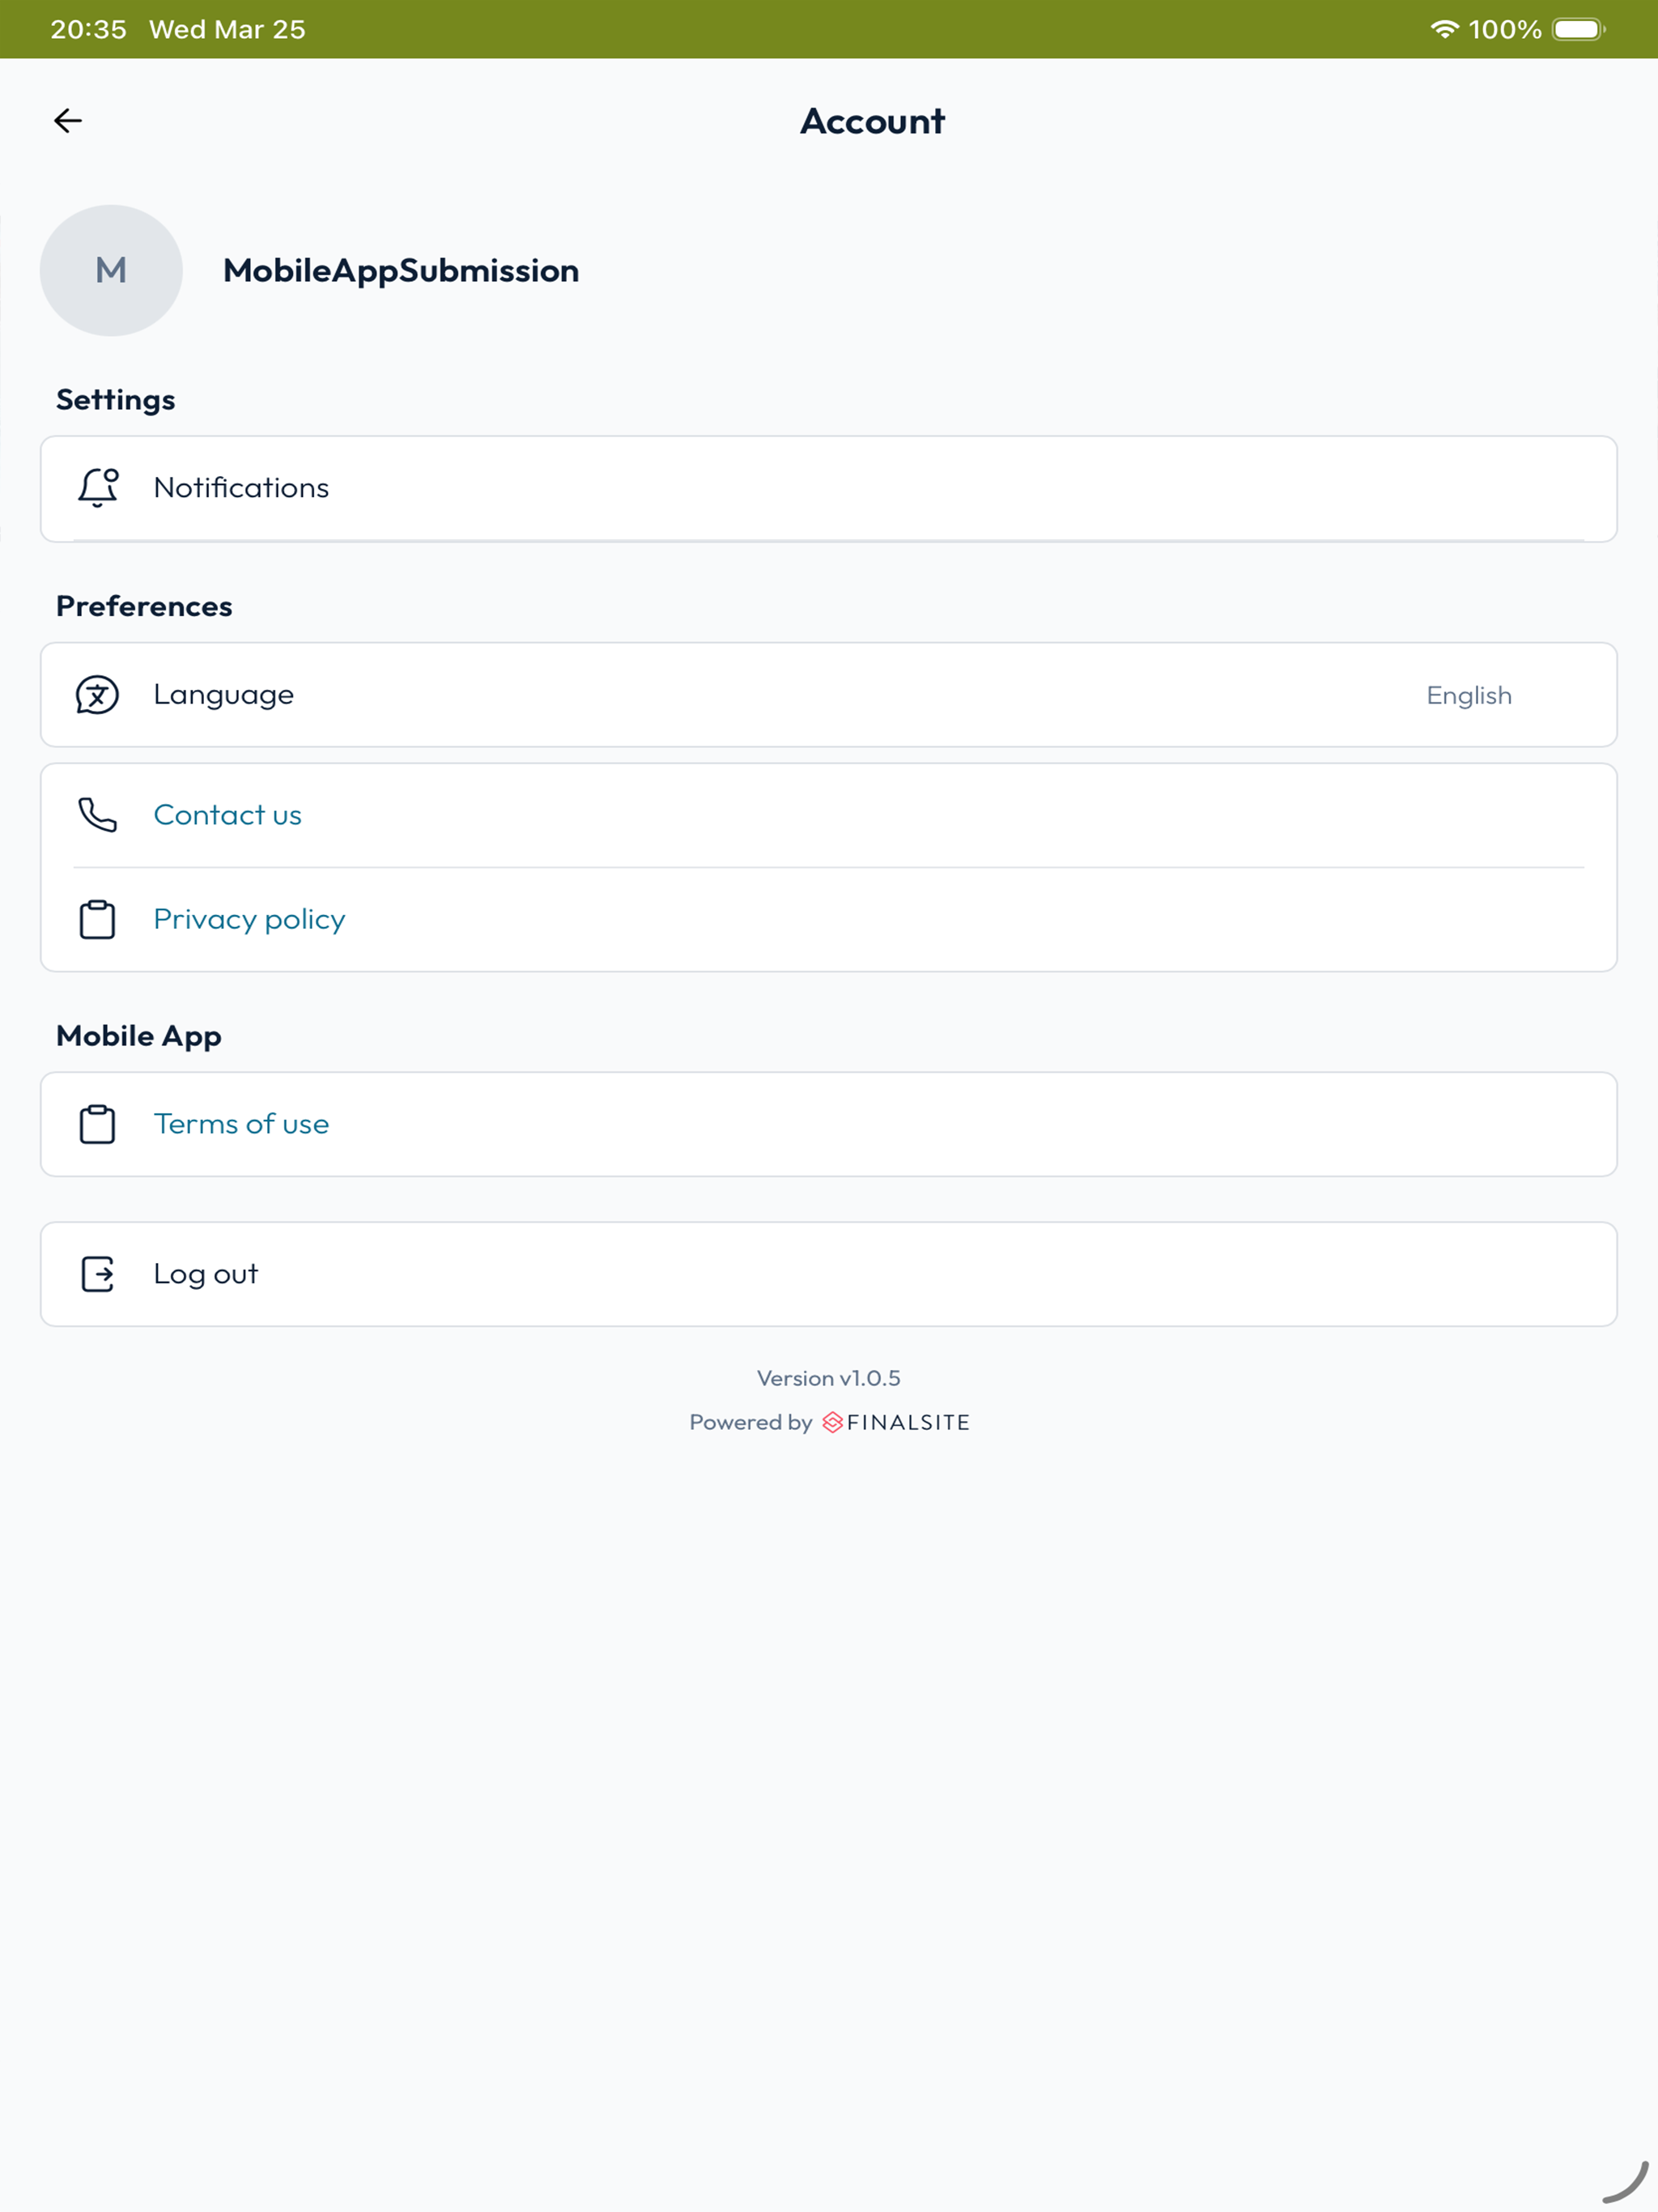This screenshot has width=1658, height=2212.
Task: Open the M profile avatar
Action: click(x=111, y=270)
